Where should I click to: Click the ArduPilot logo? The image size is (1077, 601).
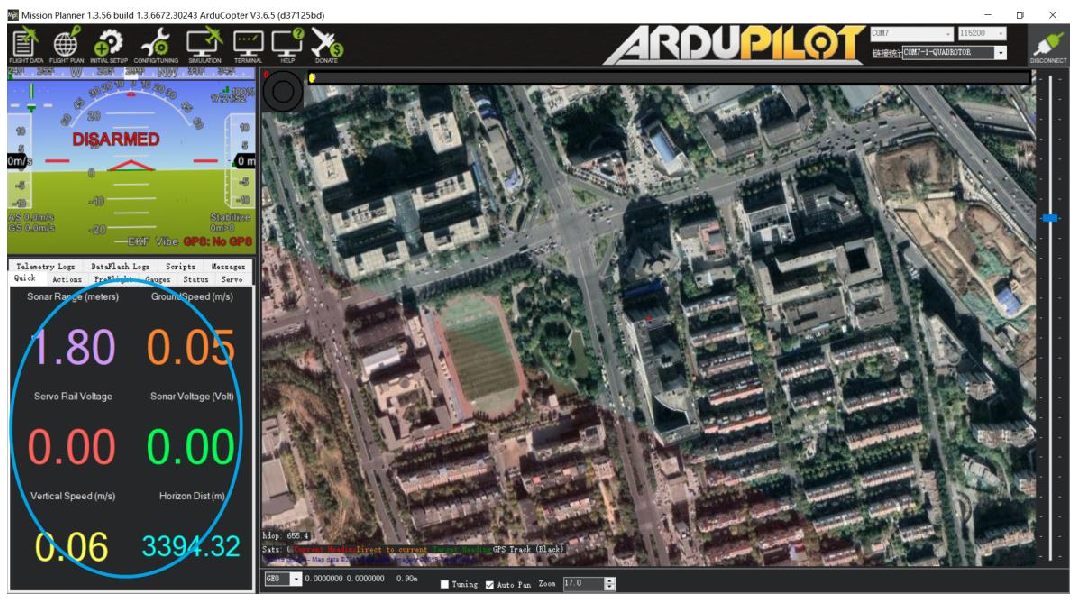(x=734, y=45)
